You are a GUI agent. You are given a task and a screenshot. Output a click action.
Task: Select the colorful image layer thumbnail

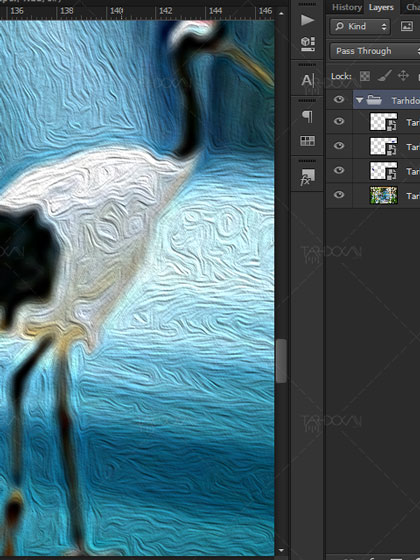[383, 195]
